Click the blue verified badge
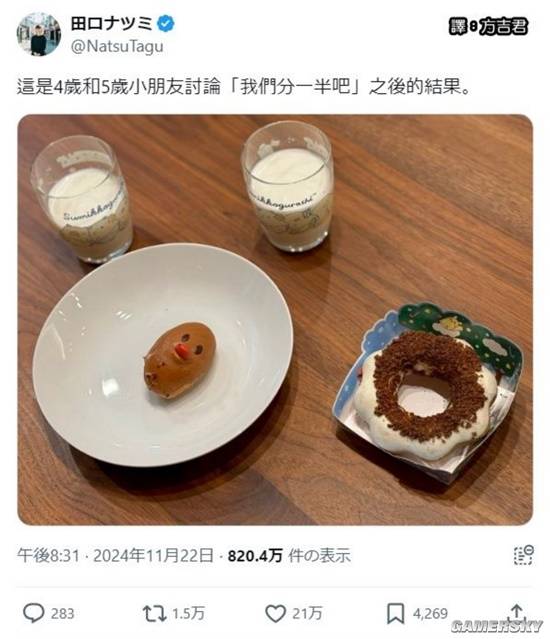 166,24
